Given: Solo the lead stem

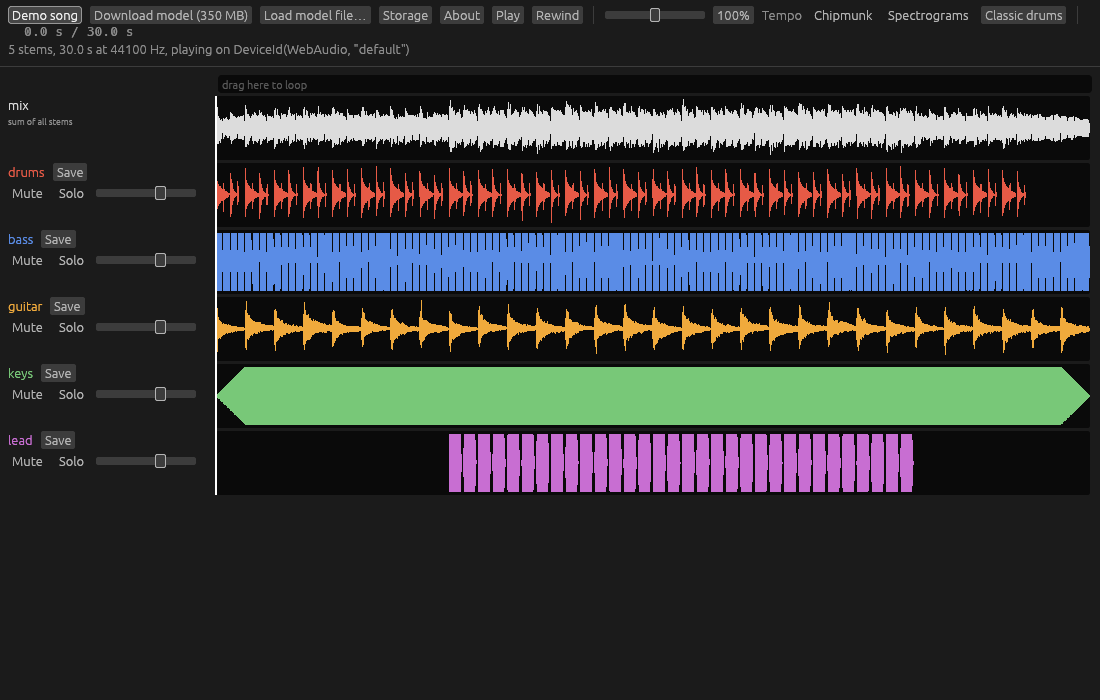Looking at the screenshot, I should pos(71,462).
